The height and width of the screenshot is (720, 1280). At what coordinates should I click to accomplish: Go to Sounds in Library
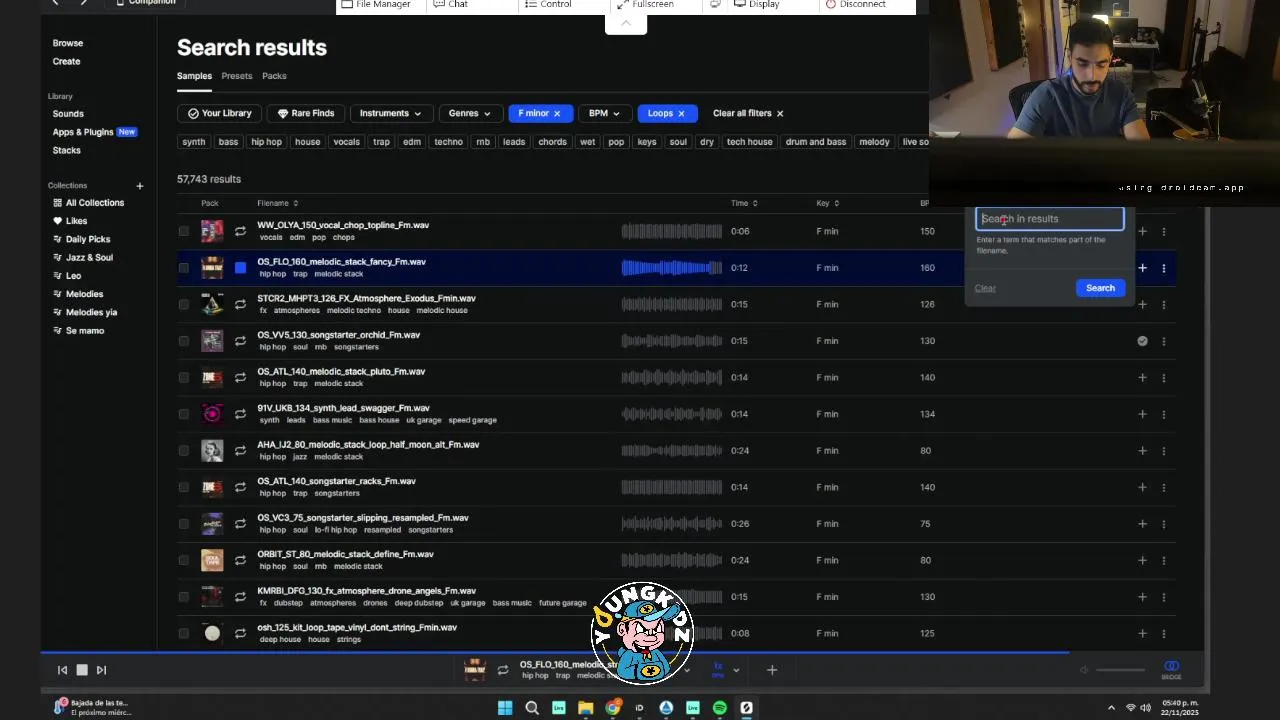click(x=68, y=114)
